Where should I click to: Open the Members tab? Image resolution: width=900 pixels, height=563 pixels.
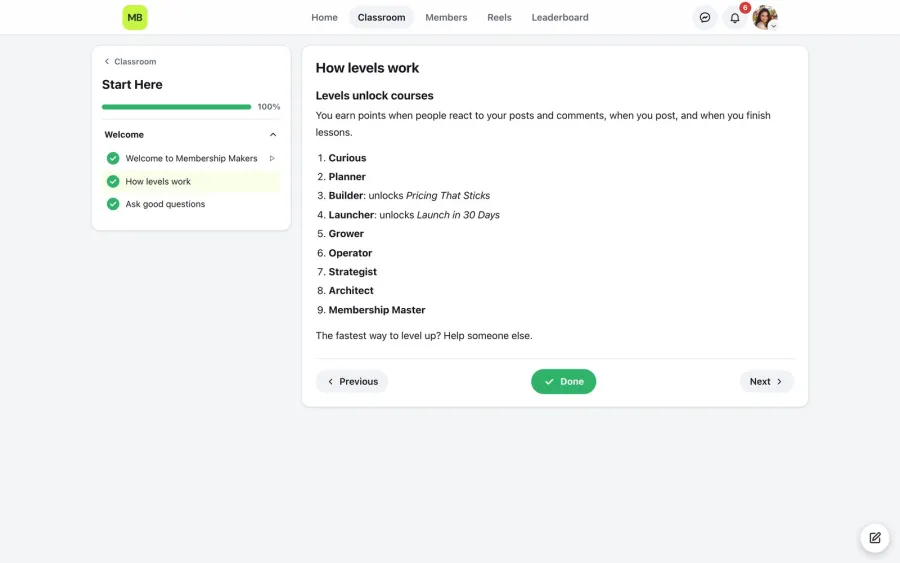[x=446, y=17]
